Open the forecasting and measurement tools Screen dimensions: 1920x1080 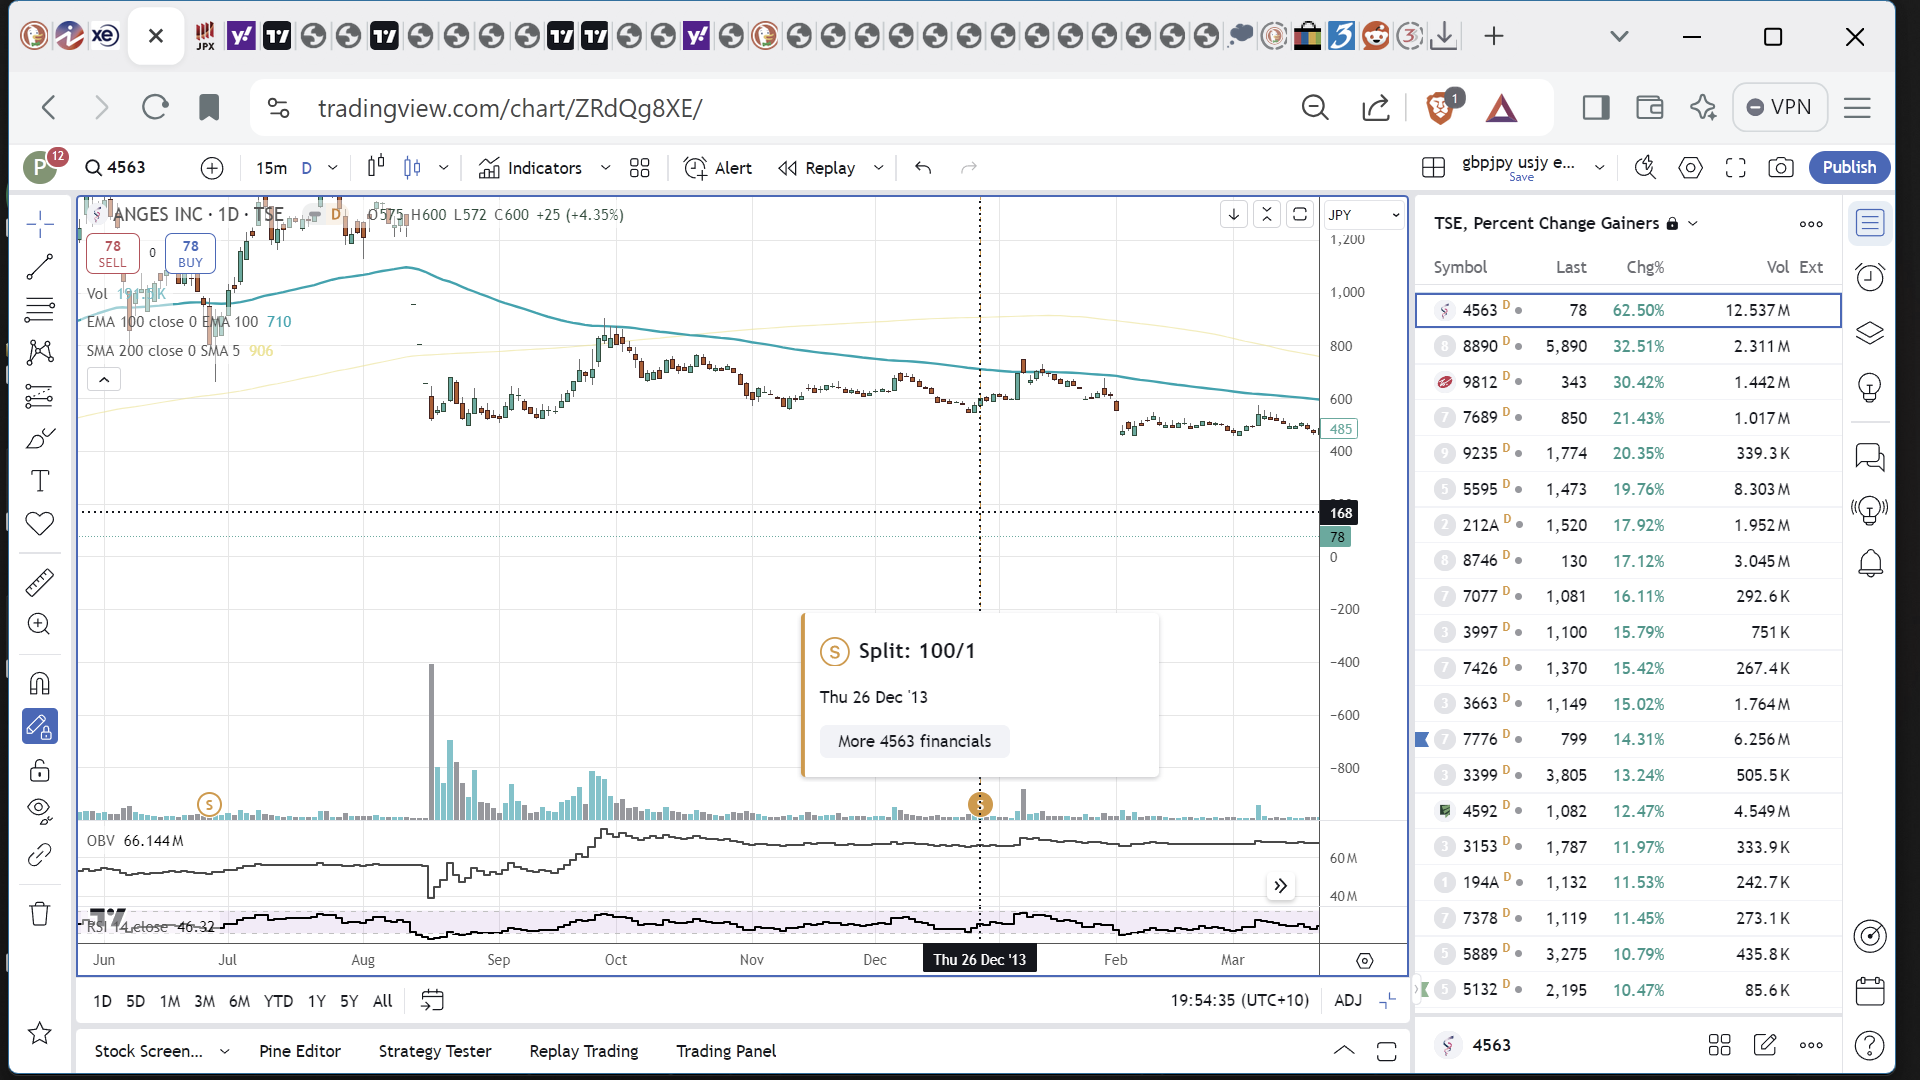point(40,396)
